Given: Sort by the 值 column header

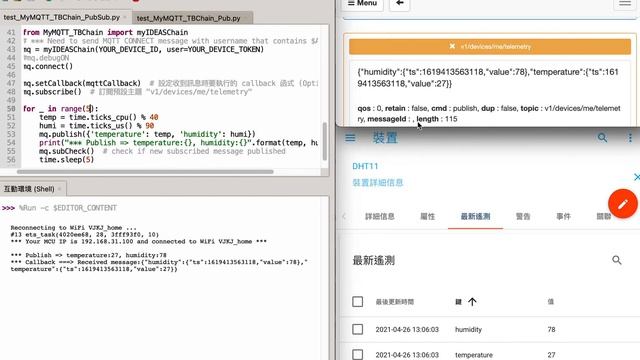Looking at the screenshot, I should (551, 302).
